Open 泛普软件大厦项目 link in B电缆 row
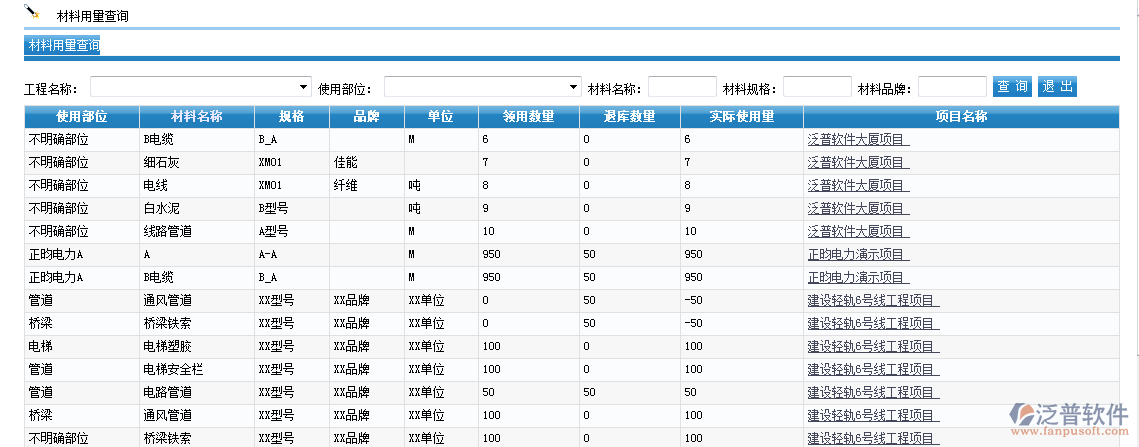The width and height of the screenshot is (1139, 447). (858, 140)
